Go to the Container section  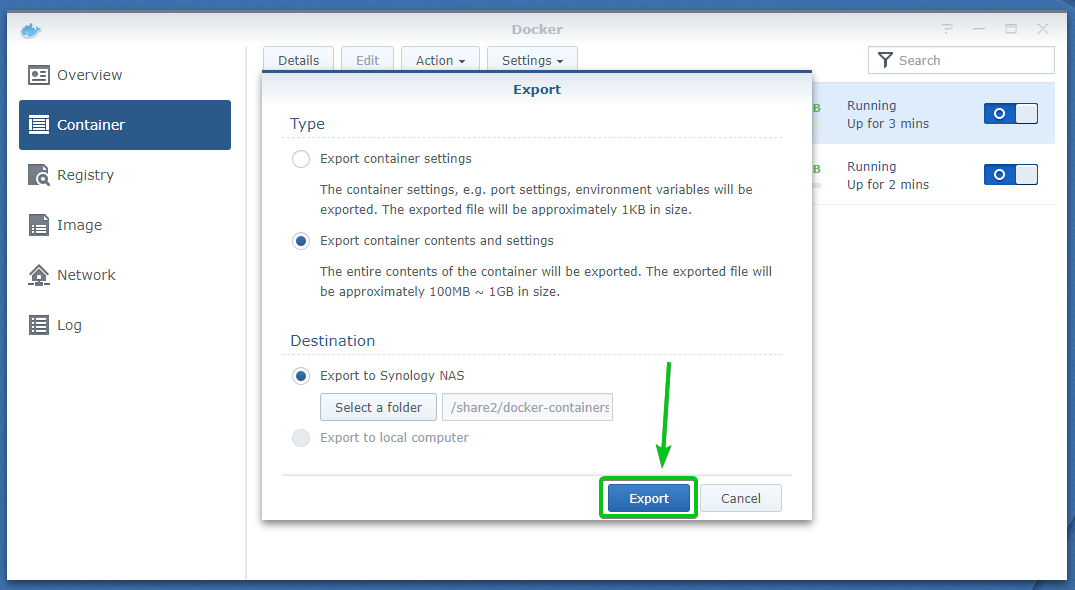(x=125, y=125)
